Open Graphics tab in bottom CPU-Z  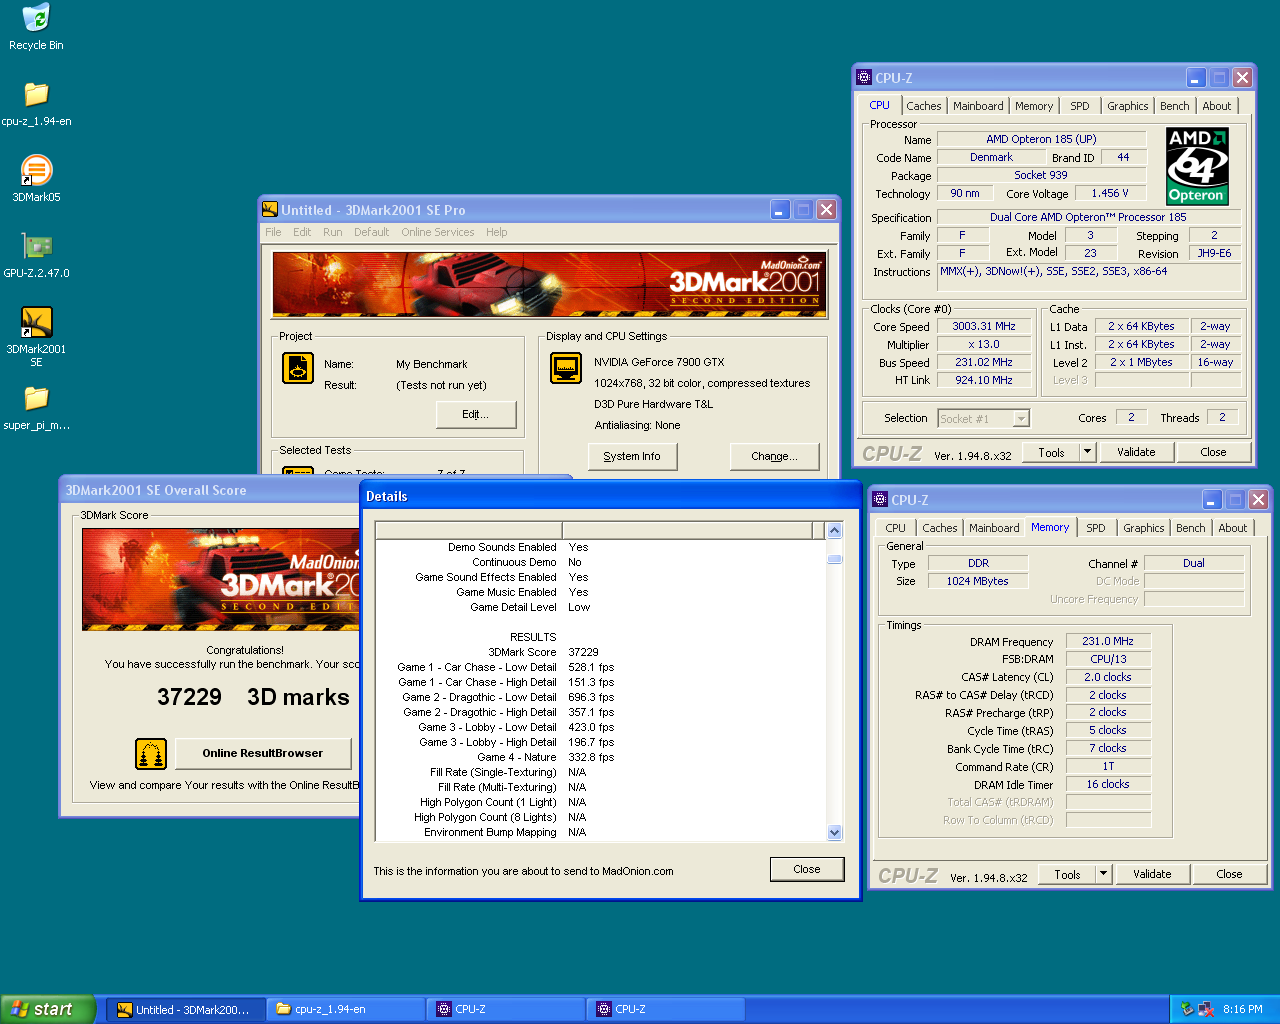[1143, 528]
